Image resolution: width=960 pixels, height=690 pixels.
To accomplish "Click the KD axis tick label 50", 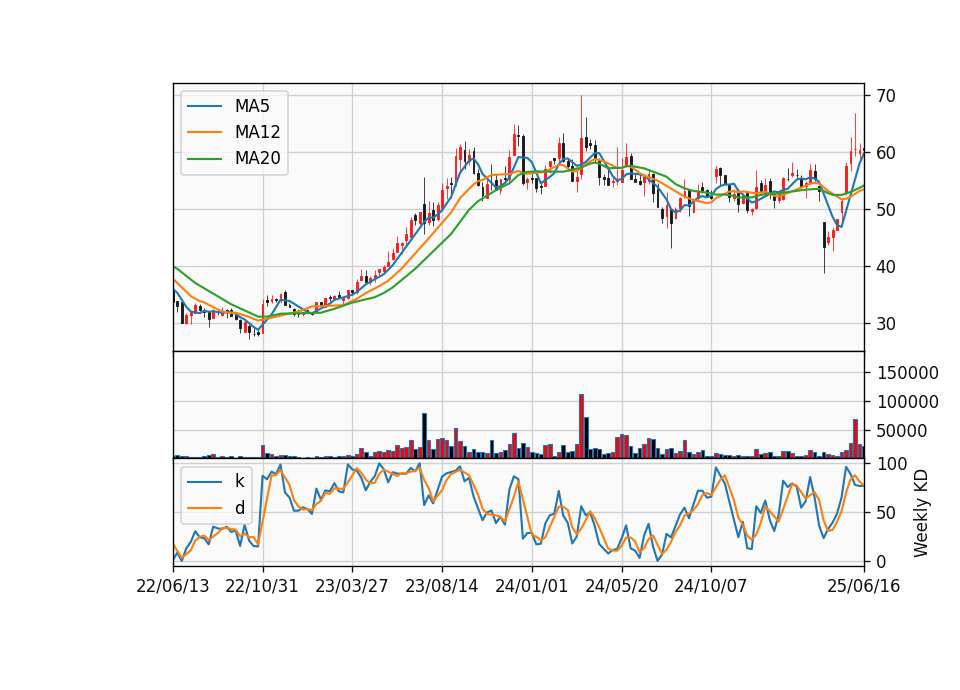I will click(x=886, y=512).
